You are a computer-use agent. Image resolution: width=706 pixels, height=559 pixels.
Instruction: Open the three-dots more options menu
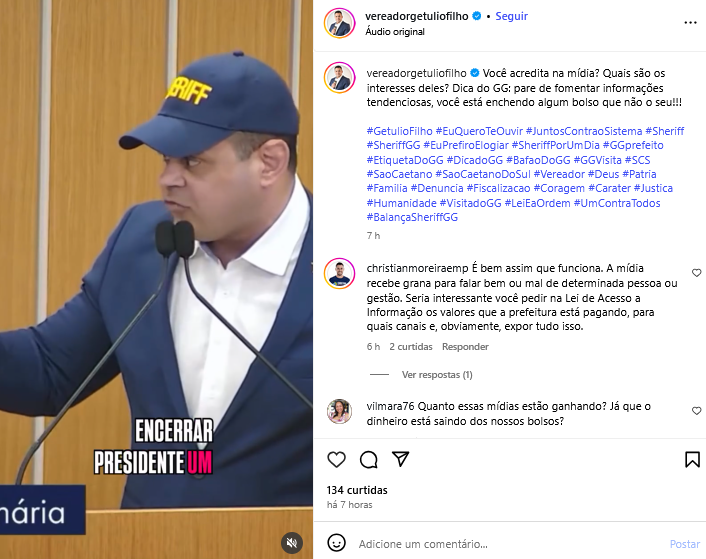690,23
